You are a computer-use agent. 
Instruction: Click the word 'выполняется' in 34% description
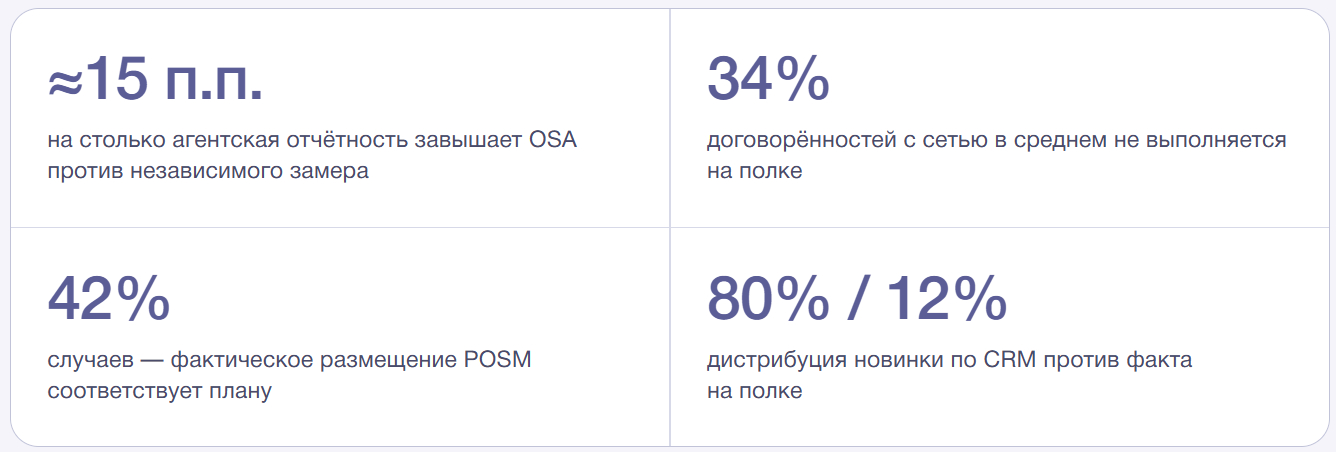coord(1217,140)
